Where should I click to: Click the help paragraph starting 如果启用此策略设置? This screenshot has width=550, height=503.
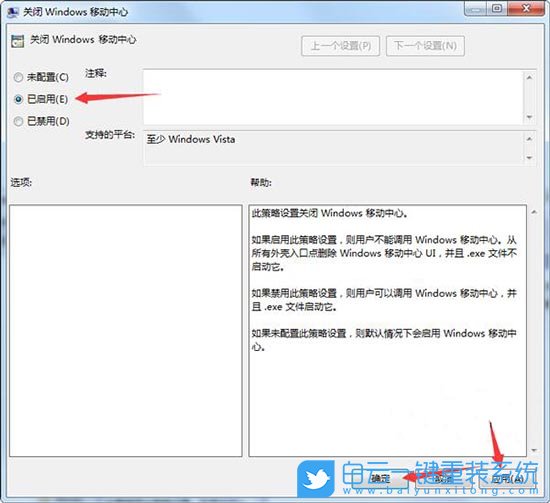click(384, 253)
